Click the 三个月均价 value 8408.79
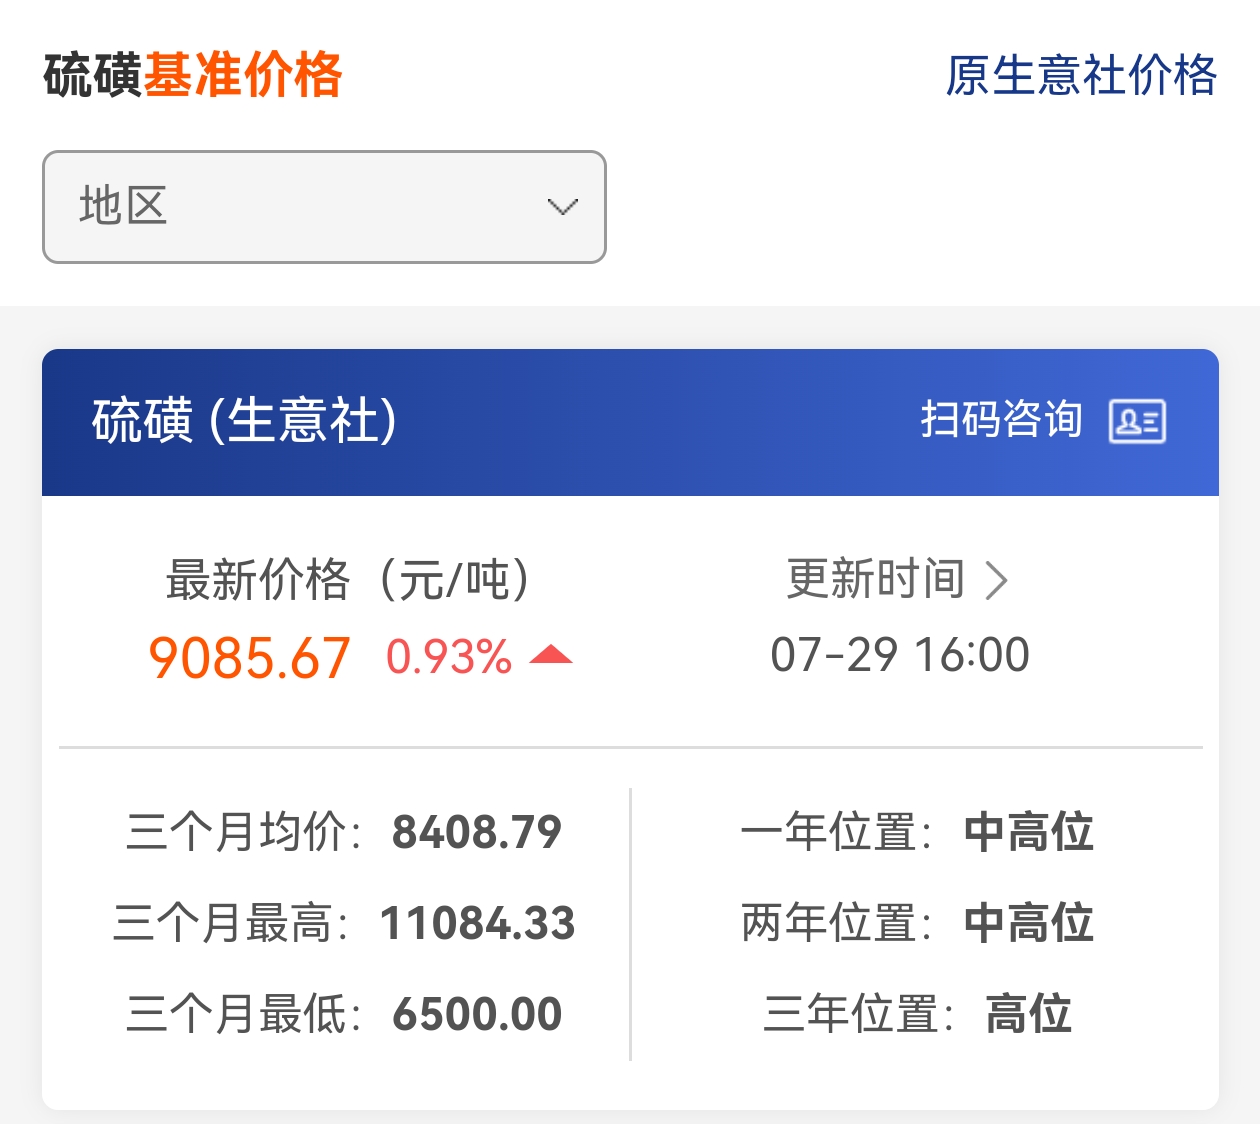The image size is (1260, 1124). pos(477,832)
